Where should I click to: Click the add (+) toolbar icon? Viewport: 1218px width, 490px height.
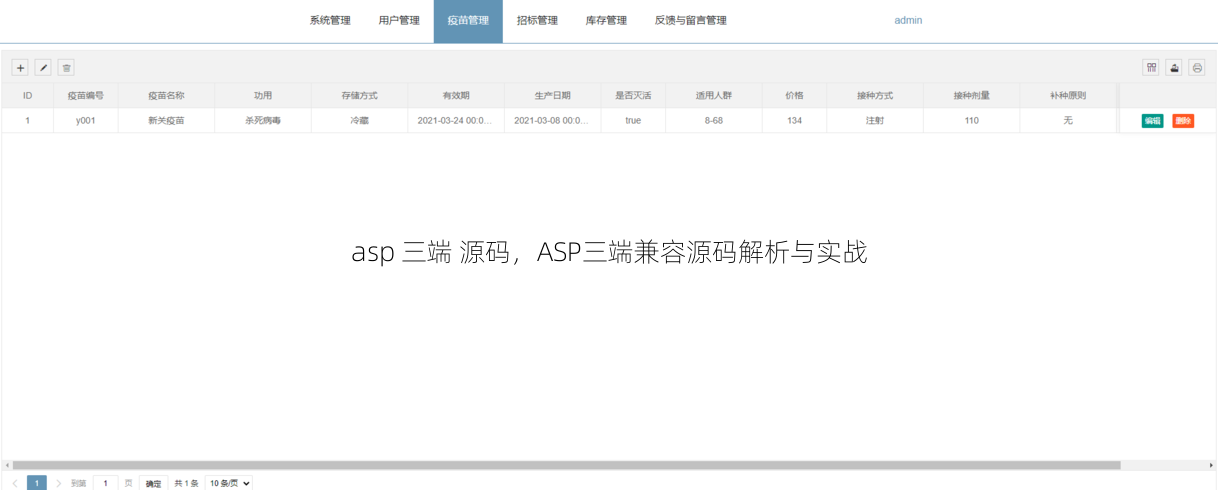pos(20,68)
